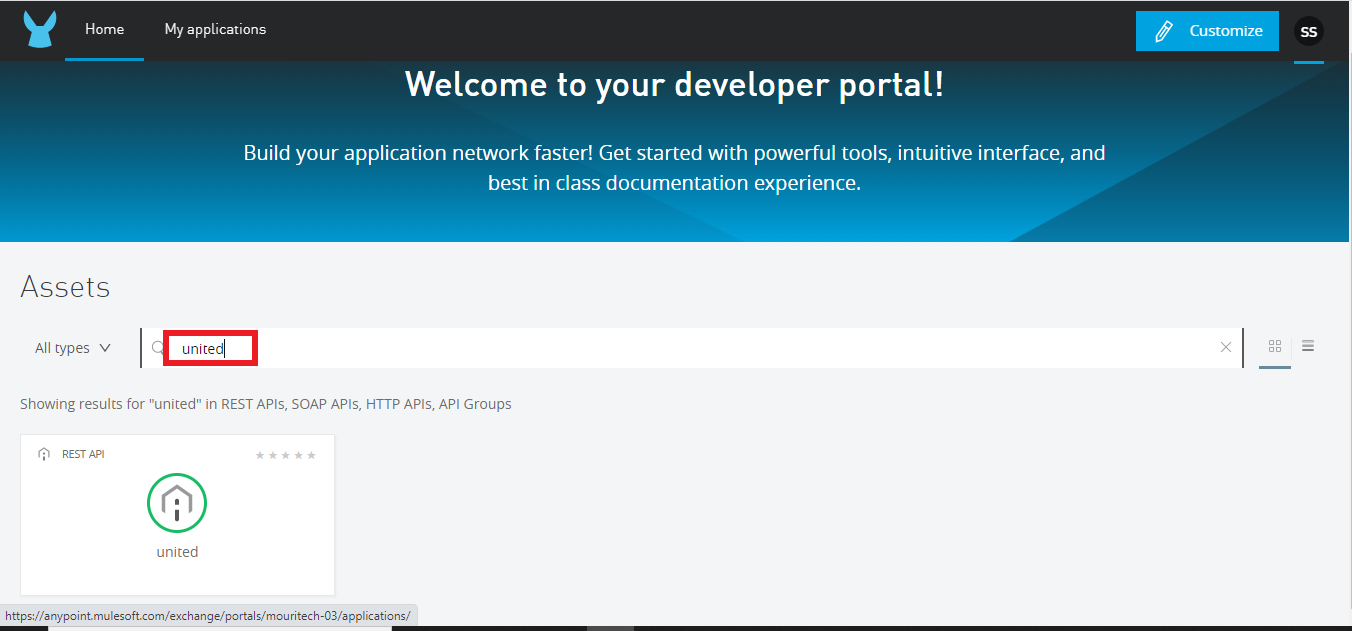Screen dimensions: 1352x631
Task: Switch to the My applications tab
Action: point(215,30)
